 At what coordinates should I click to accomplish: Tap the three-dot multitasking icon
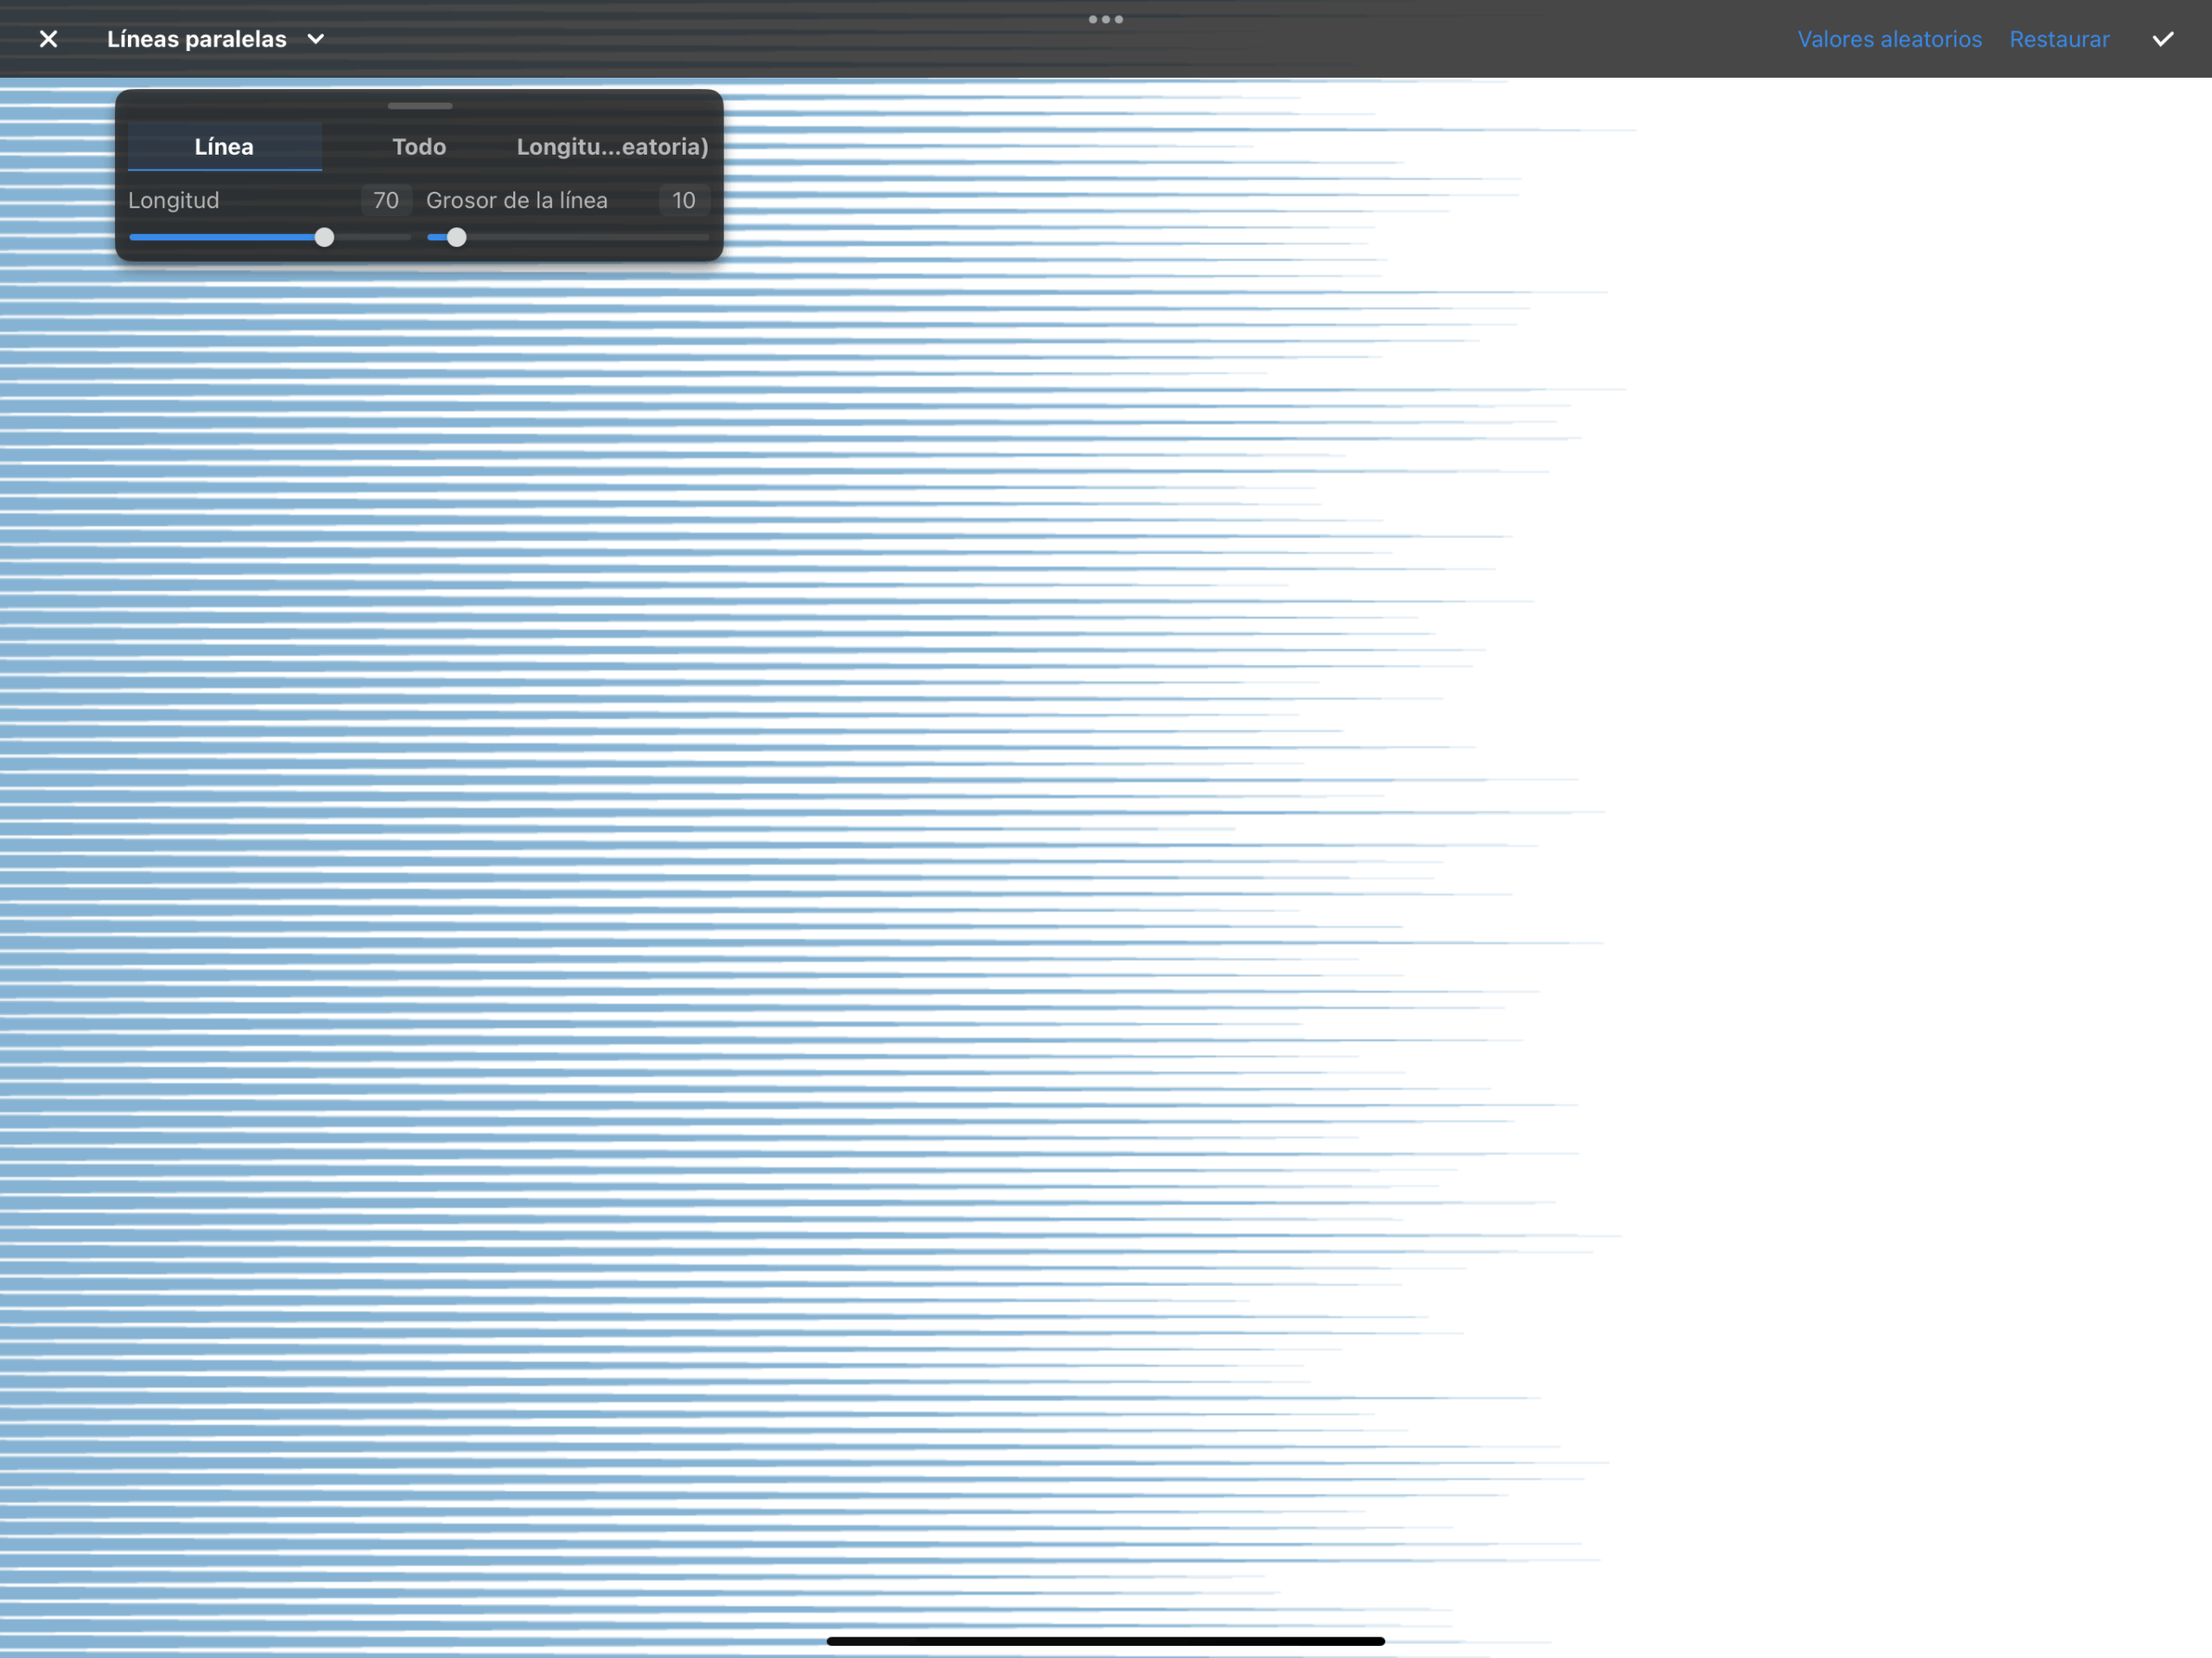coord(1105,19)
